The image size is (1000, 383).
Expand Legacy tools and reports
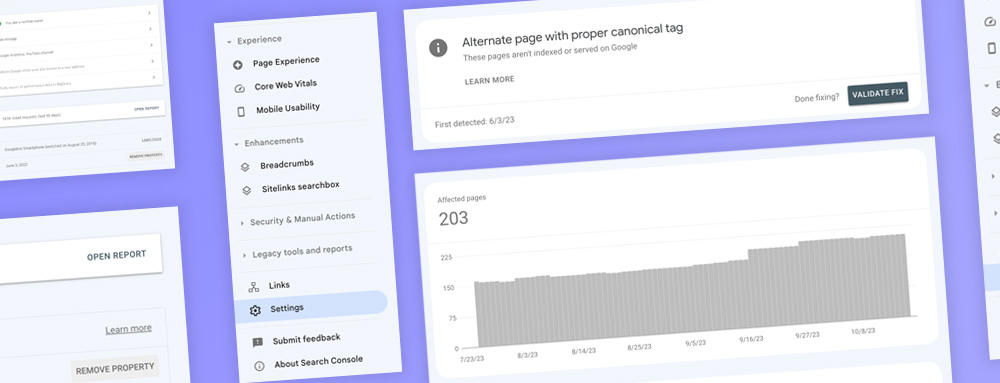point(244,256)
